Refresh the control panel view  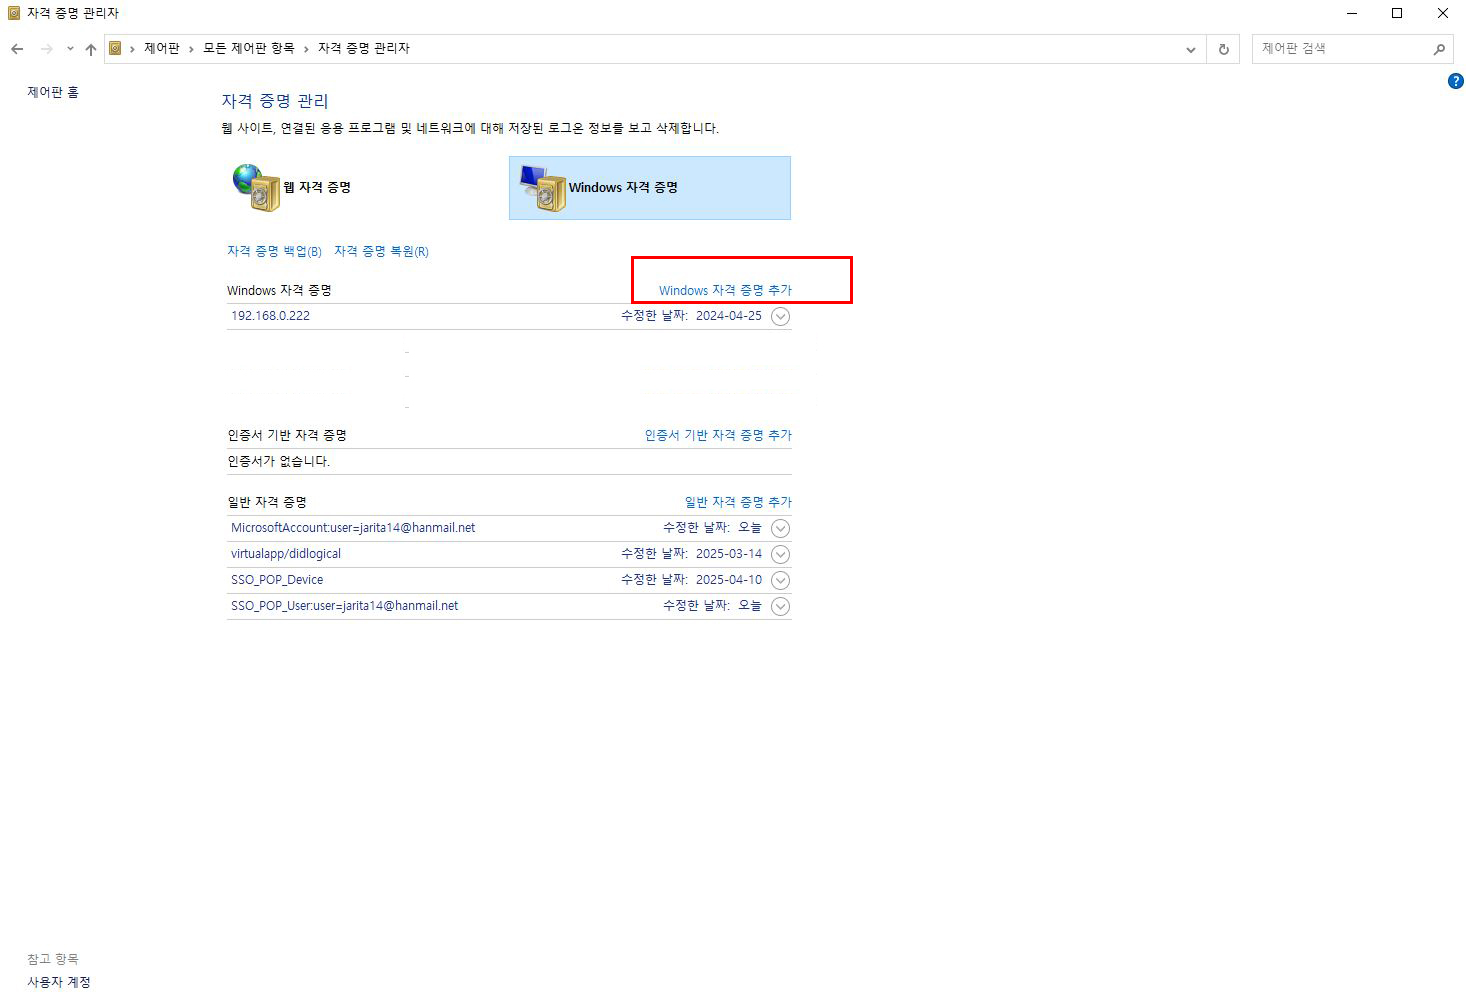(1223, 49)
